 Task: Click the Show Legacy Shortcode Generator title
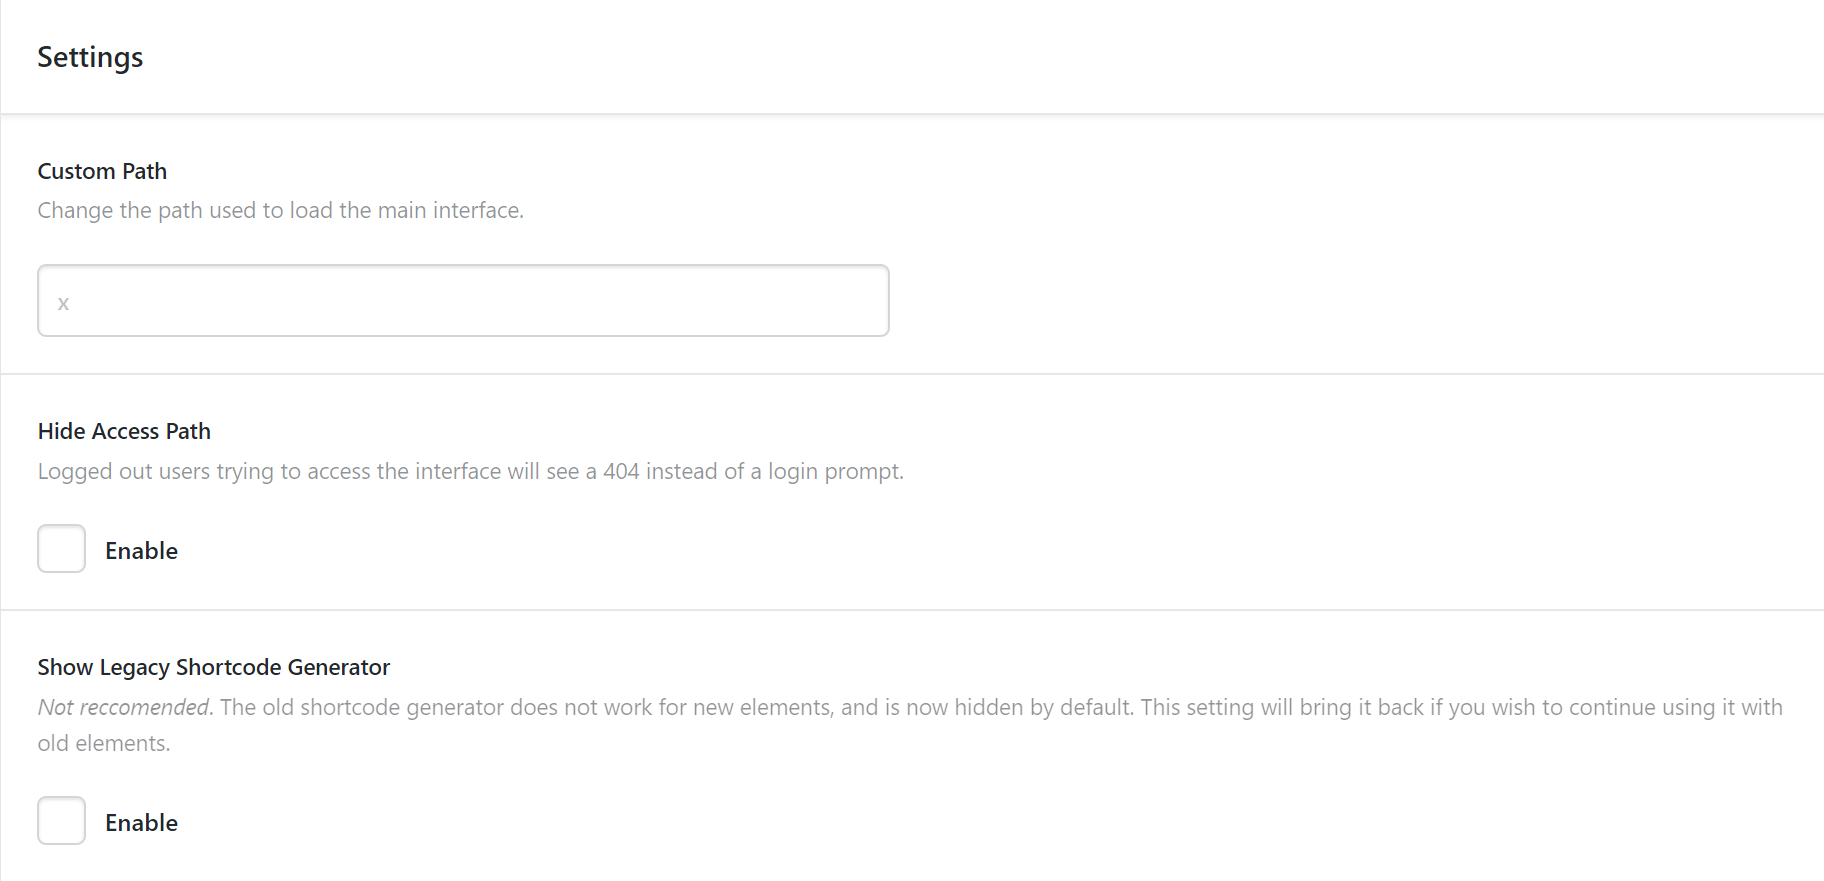[x=214, y=667]
